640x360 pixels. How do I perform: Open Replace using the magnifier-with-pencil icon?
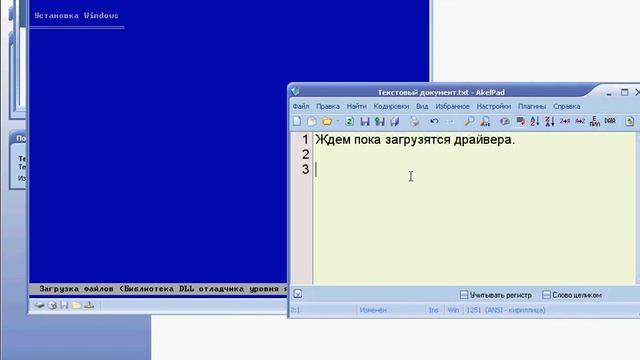point(485,121)
